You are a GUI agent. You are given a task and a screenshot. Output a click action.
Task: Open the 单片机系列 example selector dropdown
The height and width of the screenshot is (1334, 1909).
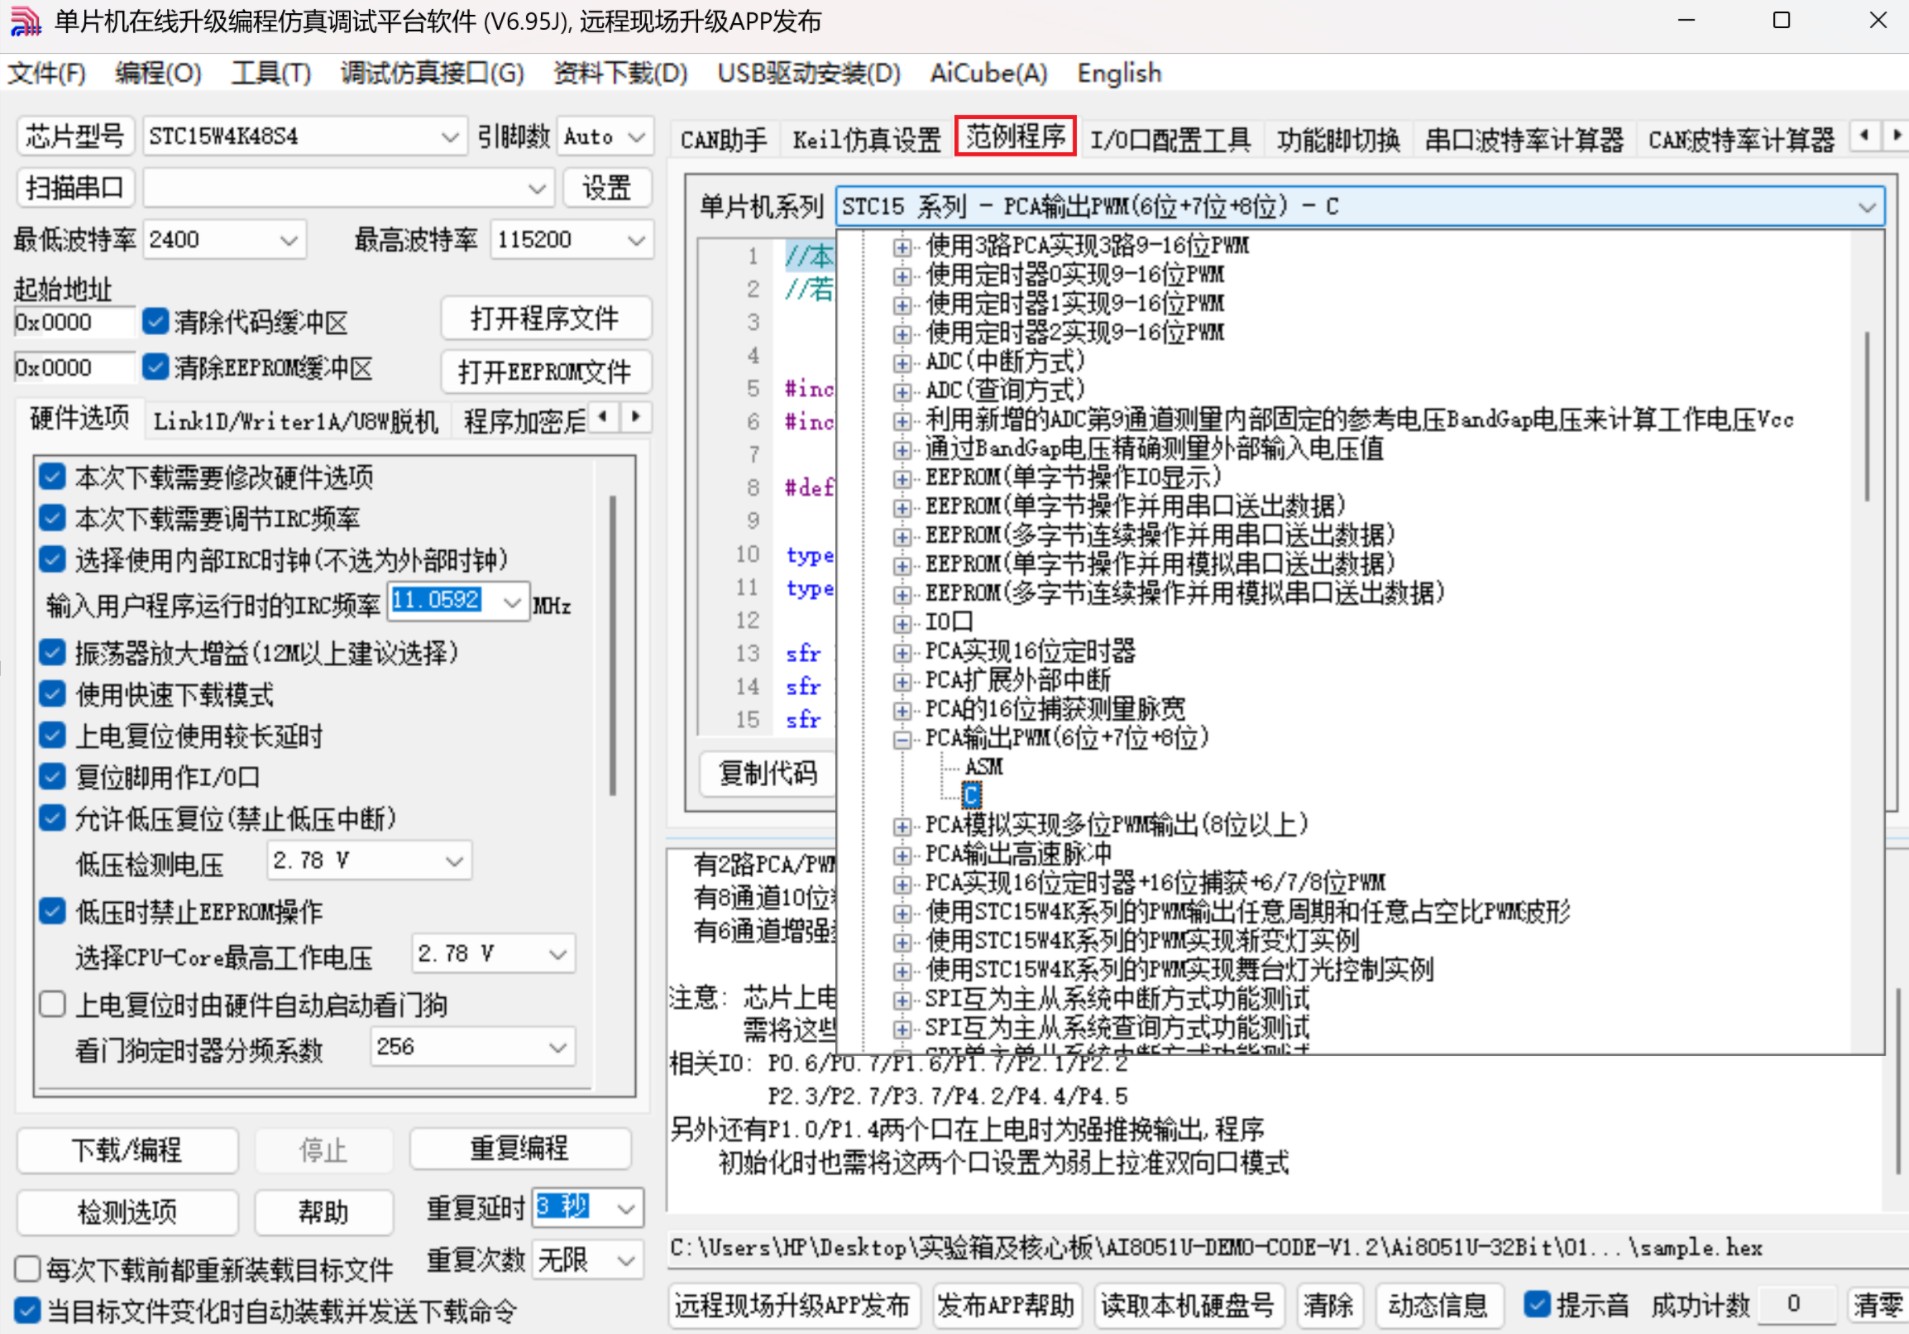pyautogui.click(x=1360, y=206)
